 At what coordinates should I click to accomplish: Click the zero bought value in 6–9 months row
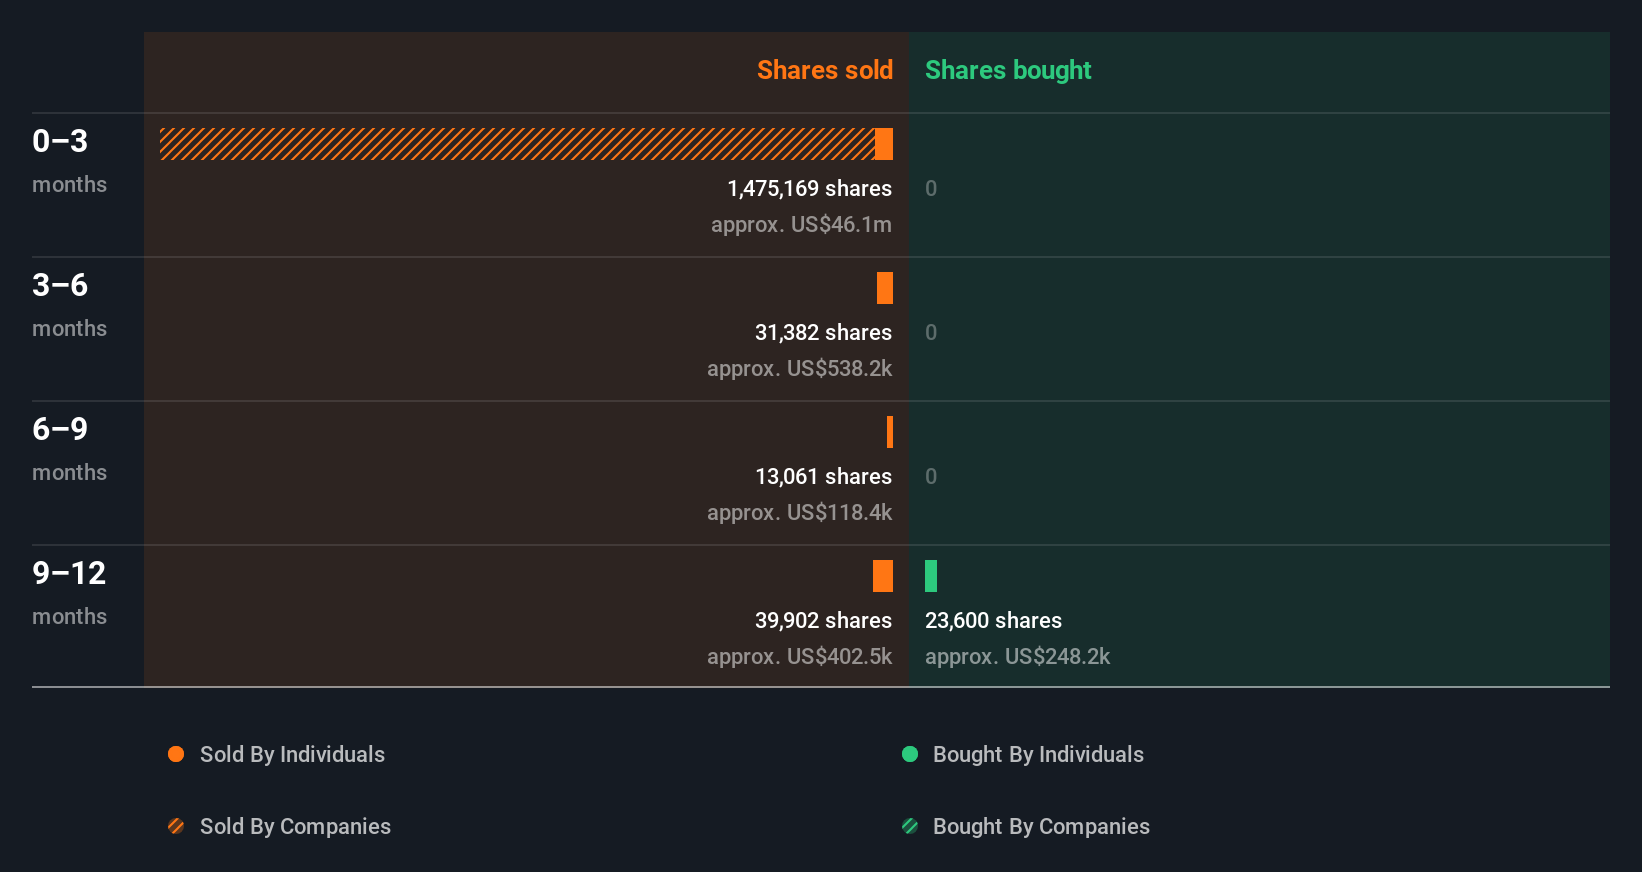[x=931, y=476]
